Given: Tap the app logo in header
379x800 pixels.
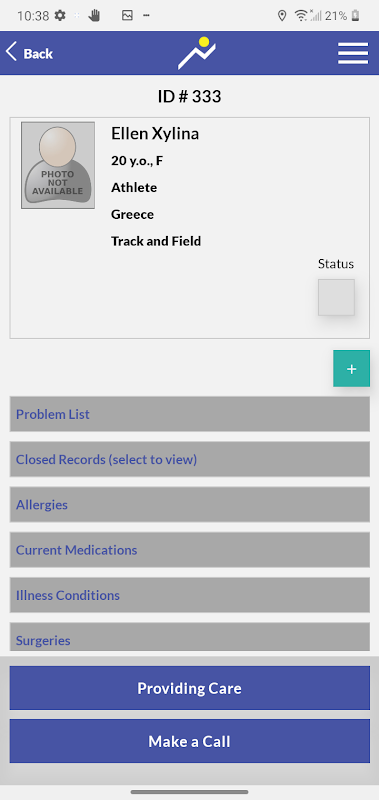Looking at the screenshot, I should [x=197, y=53].
